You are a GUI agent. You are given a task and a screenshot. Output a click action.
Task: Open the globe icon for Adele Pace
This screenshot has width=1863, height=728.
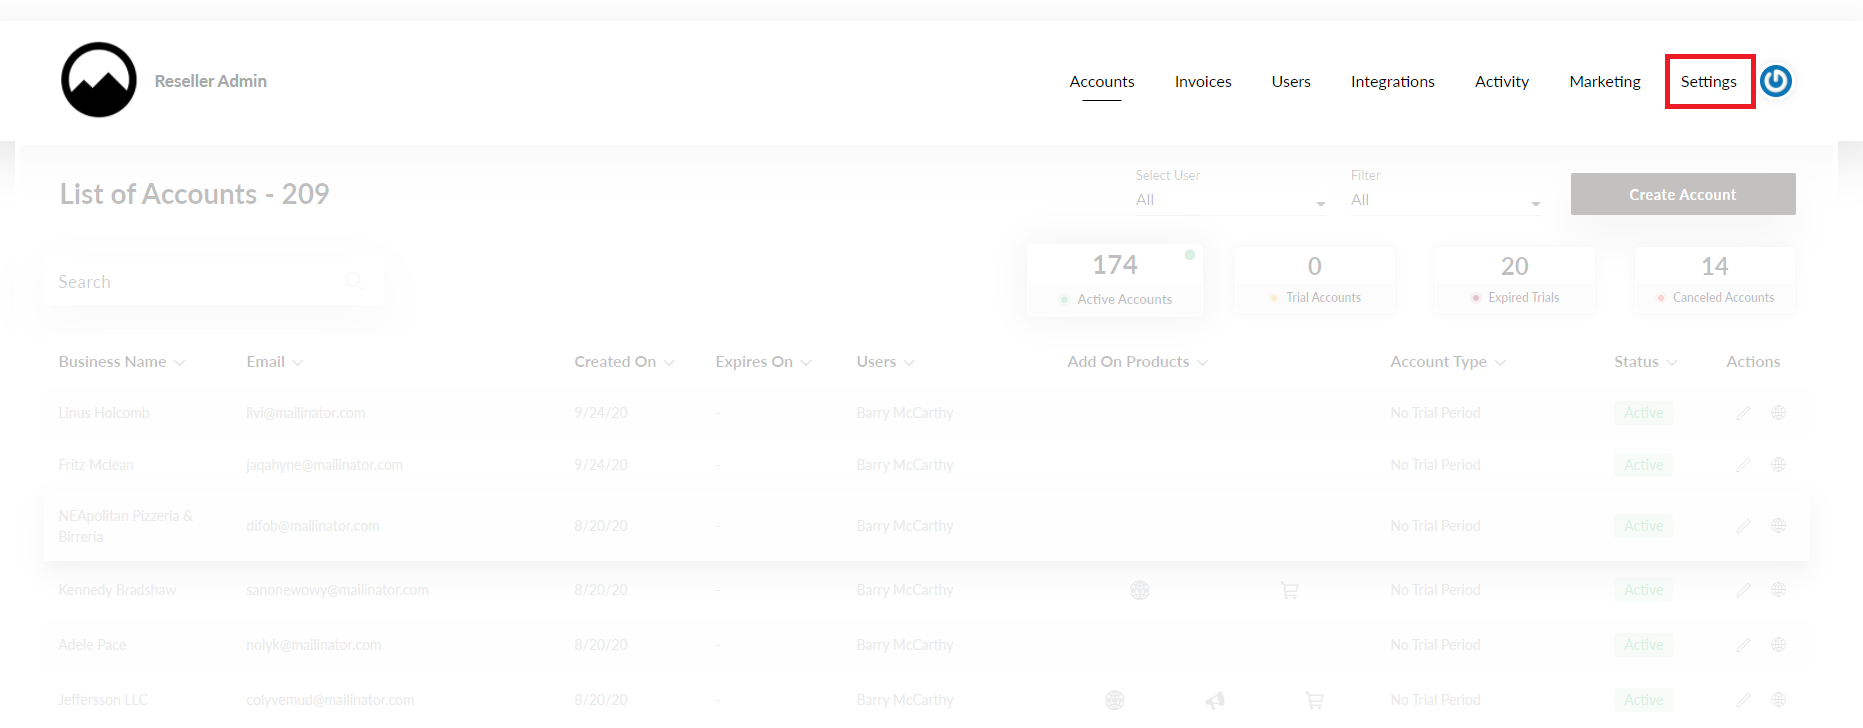click(x=1778, y=645)
